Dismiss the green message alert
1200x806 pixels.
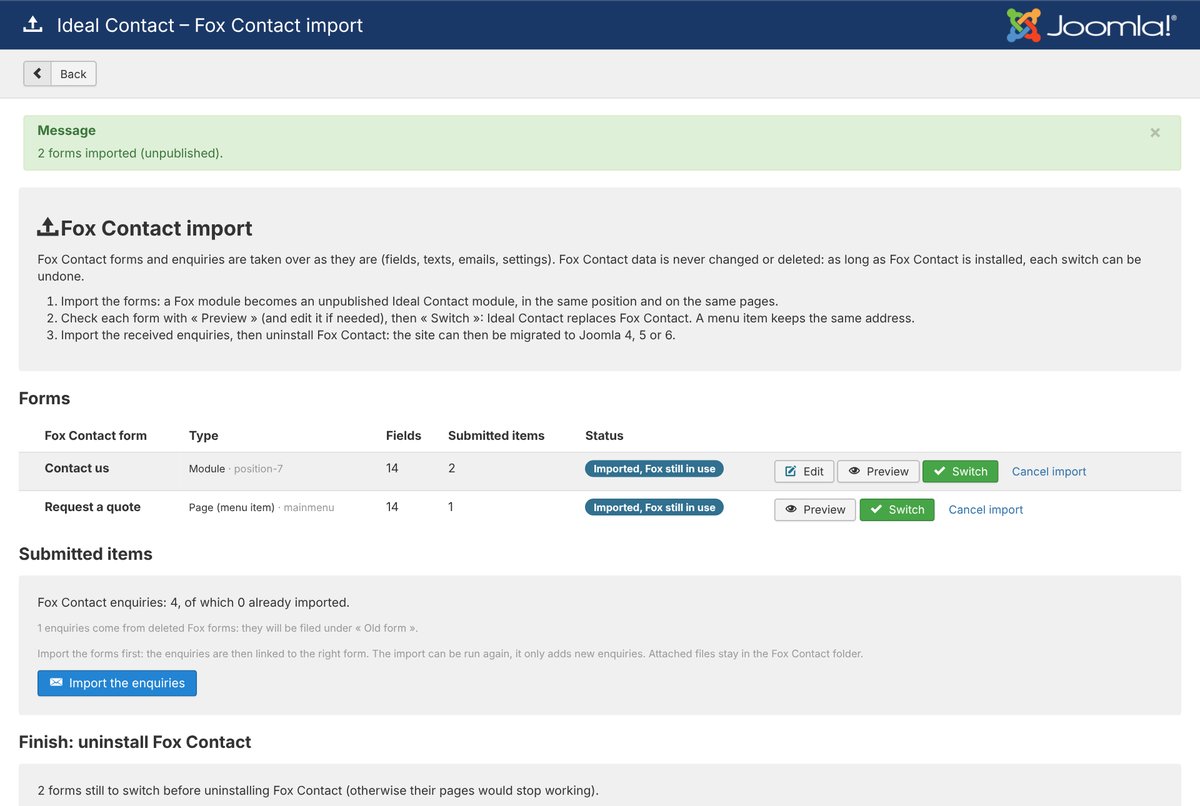click(1155, 132)
